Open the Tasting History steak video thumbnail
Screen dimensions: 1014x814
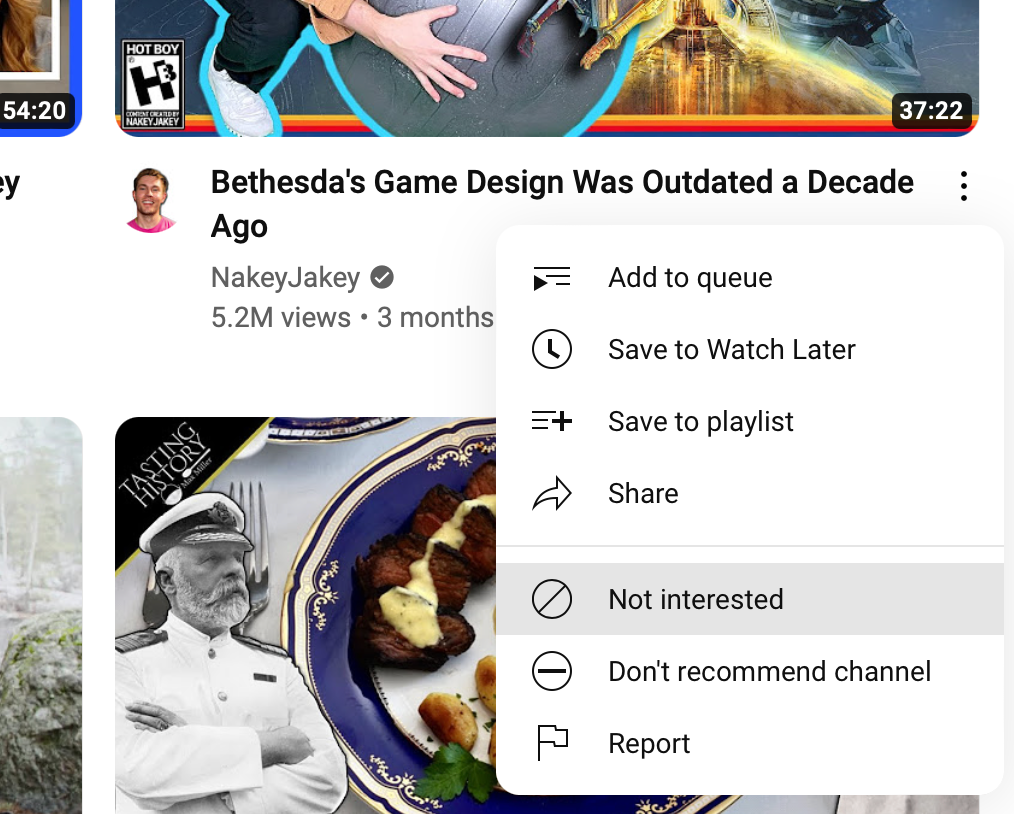click(x=305, y=615)
